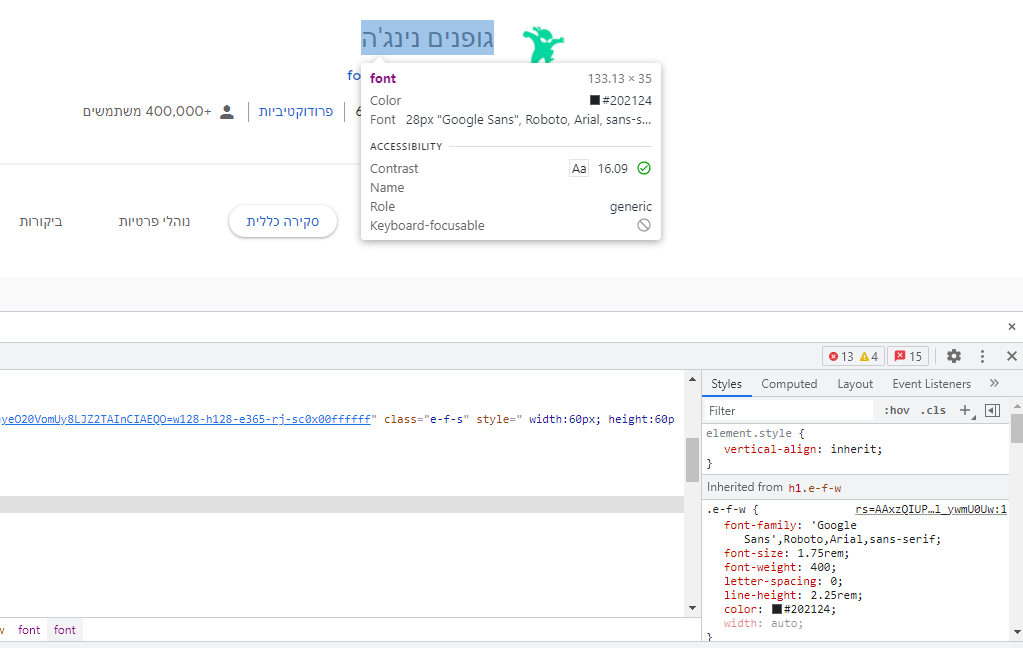
Task: Click Elements panel scrollbar thumb
Action: coord(692,459)
